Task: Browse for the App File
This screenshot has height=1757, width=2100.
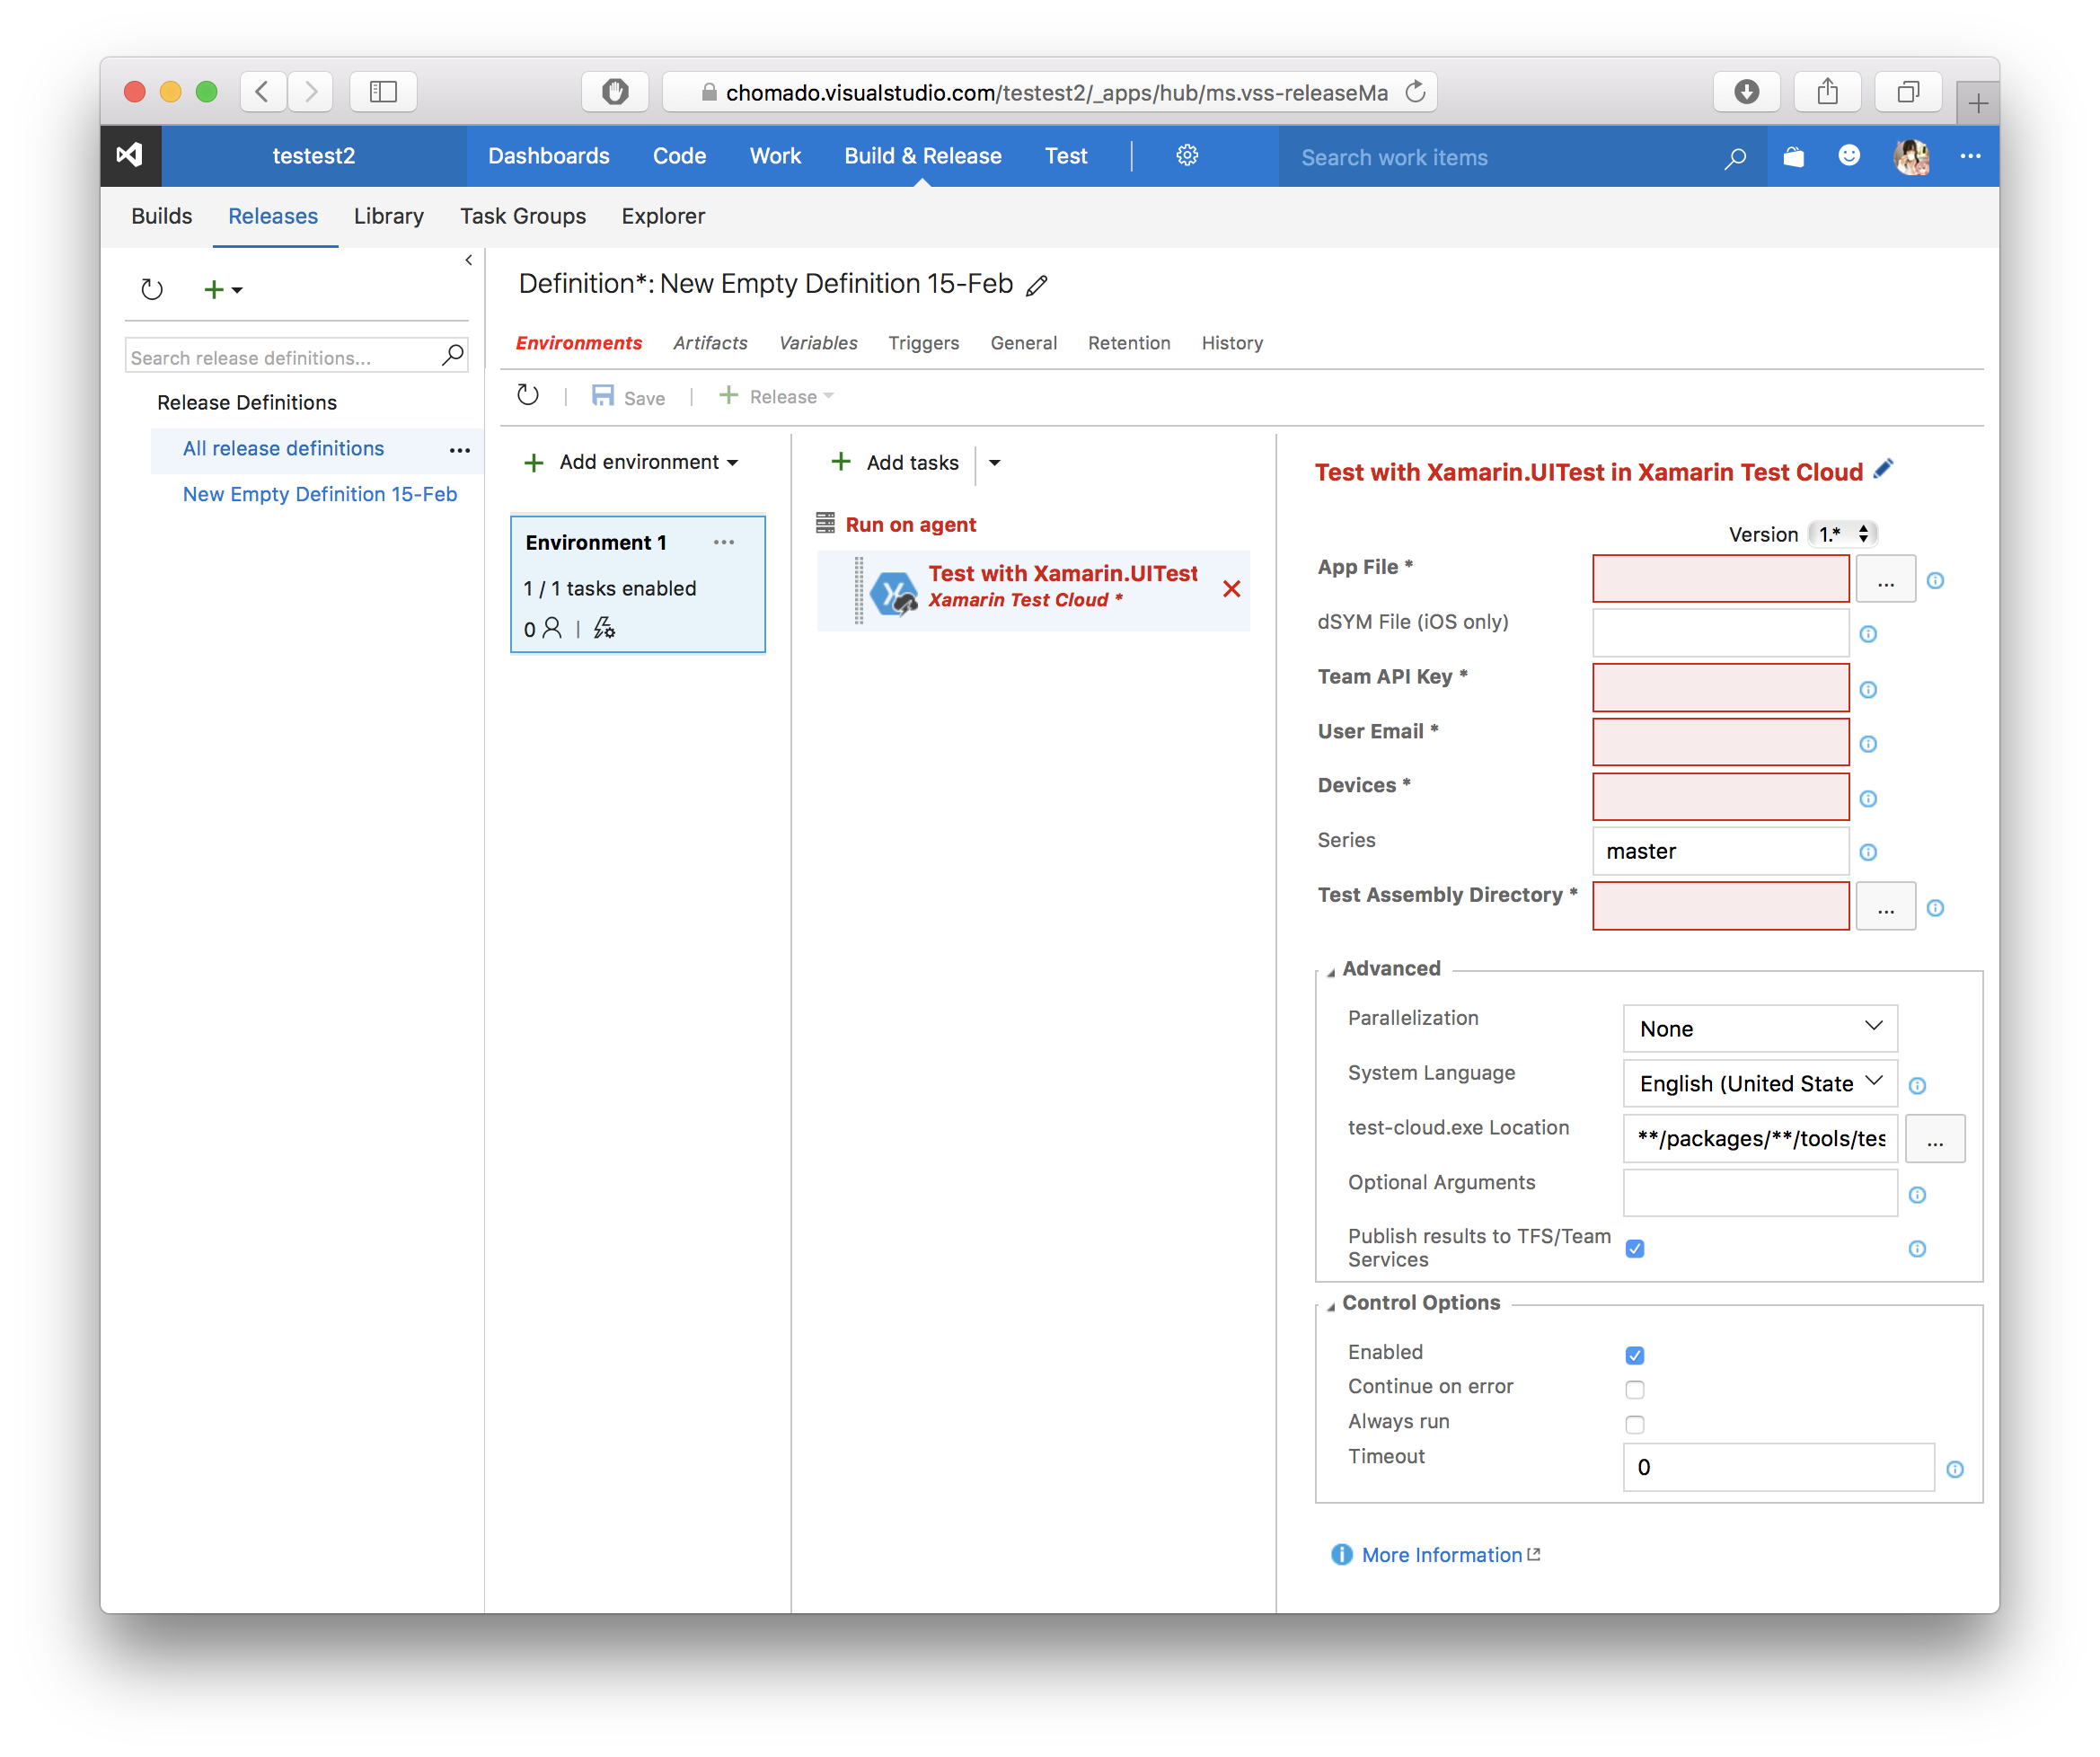Action: pyautogui.click(x=1885, y=579)
